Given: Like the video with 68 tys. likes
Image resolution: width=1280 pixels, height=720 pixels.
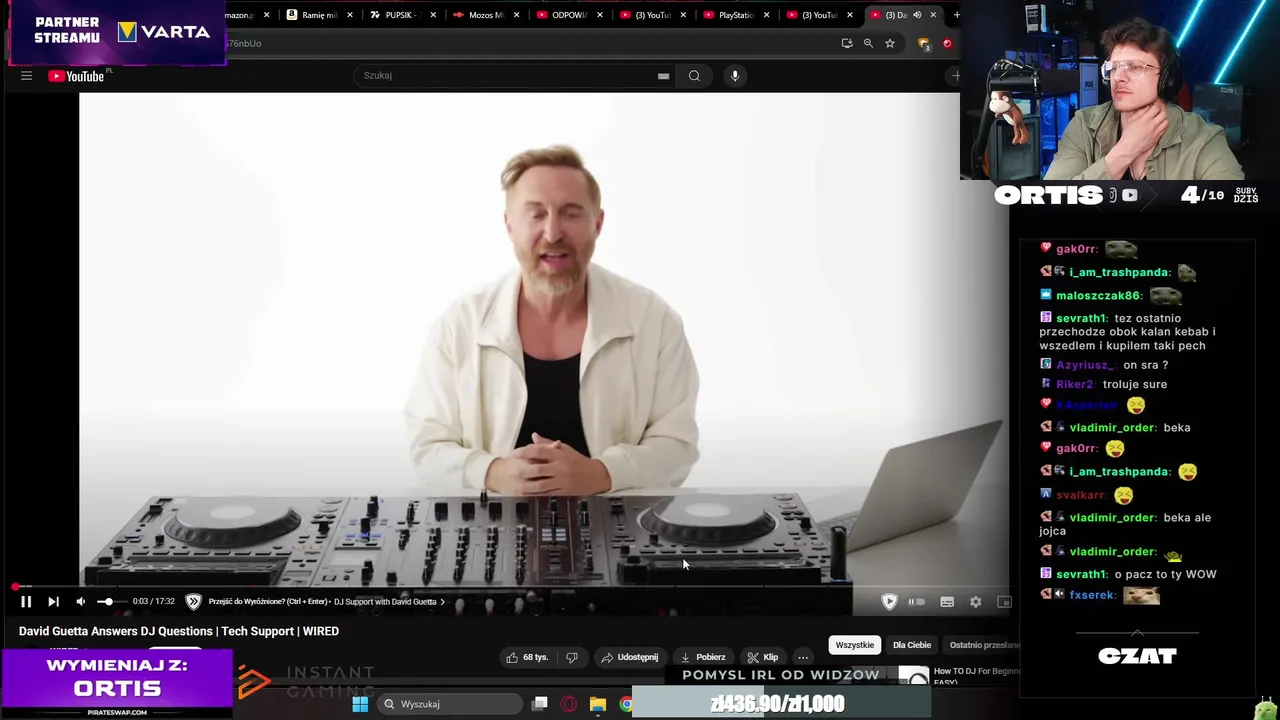Looking at the screenshot, I should click(x=527, y=657).
